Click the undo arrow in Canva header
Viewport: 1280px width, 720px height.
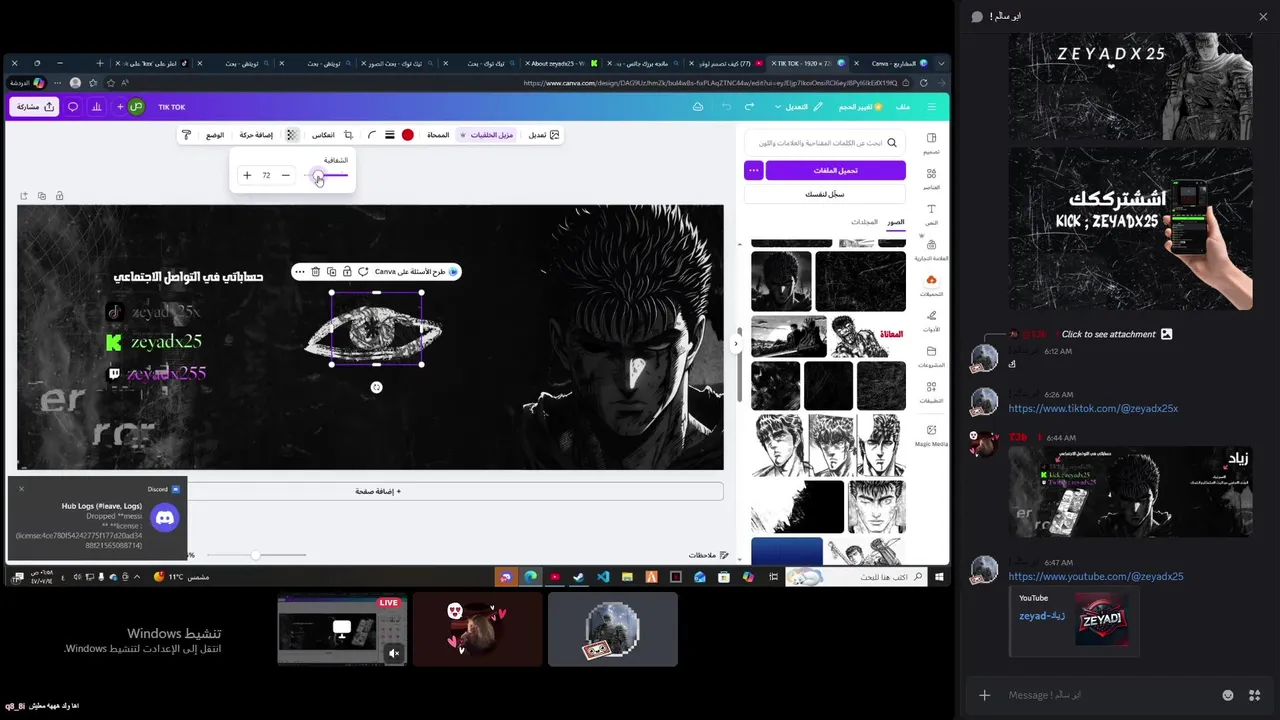725,106
